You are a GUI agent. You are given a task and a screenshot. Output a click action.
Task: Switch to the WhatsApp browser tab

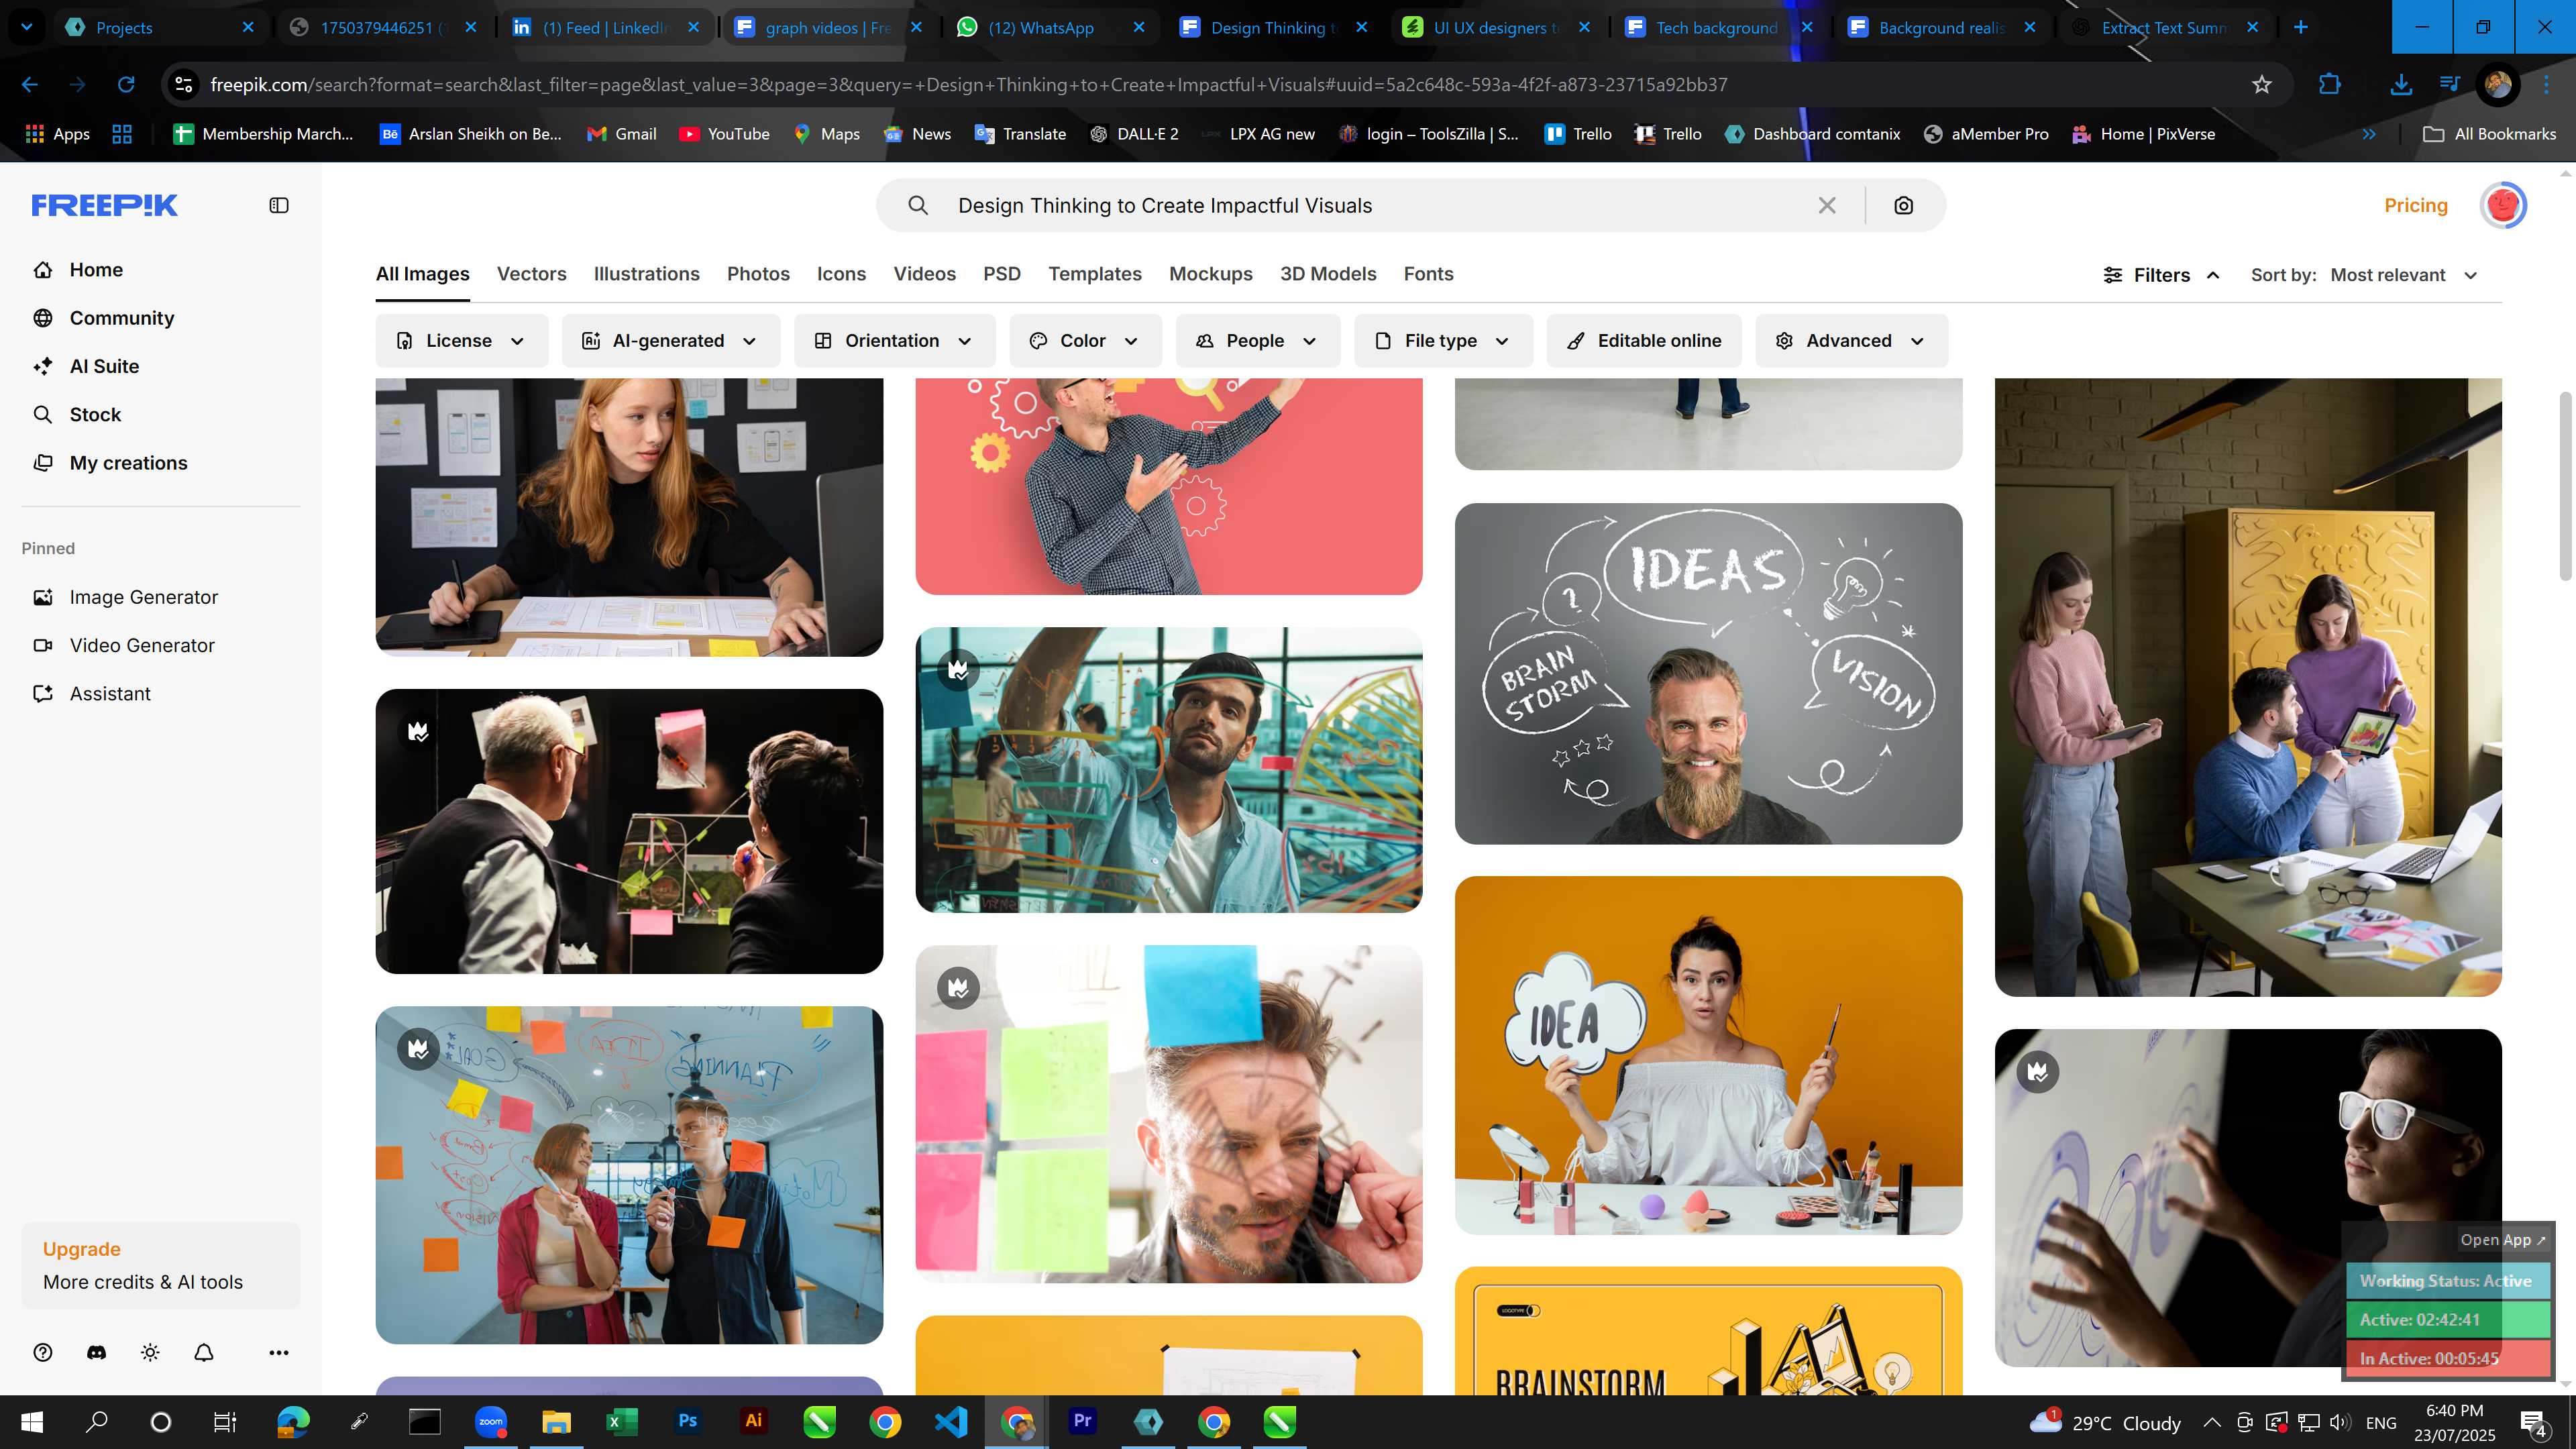click(x=1050, y=27)
